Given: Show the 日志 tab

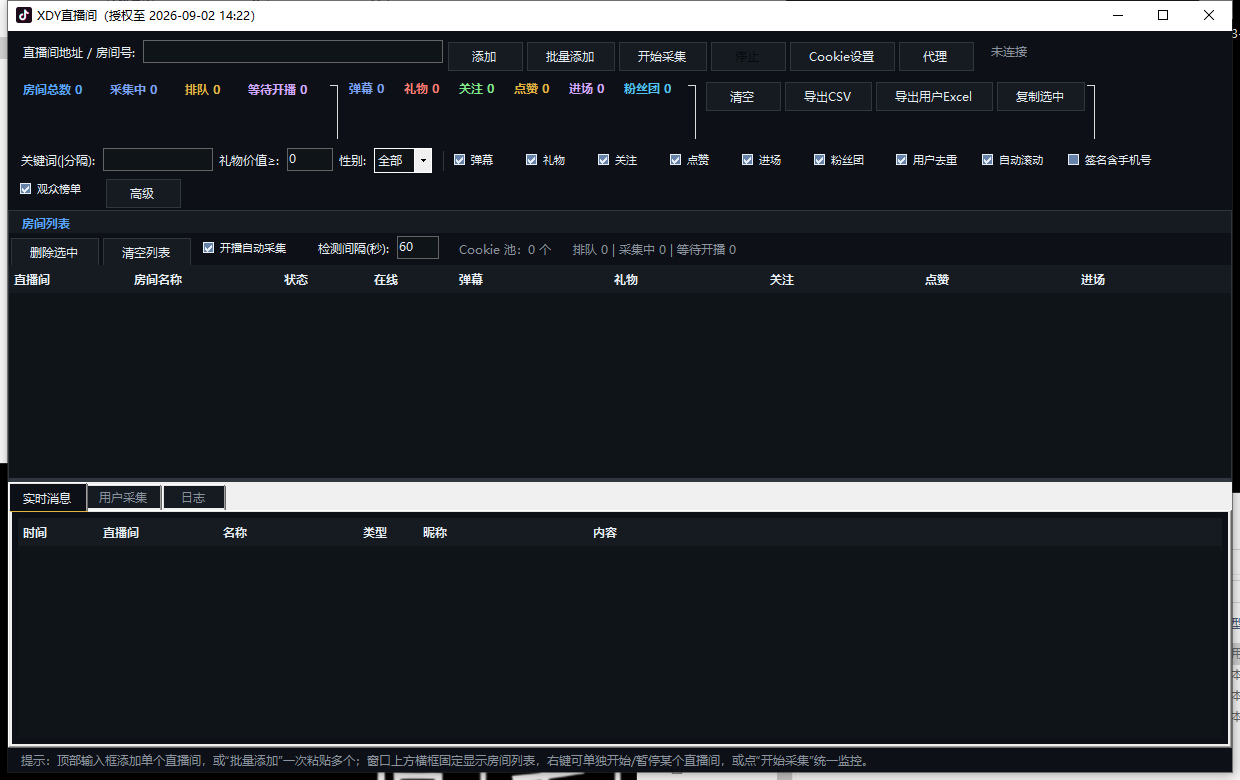Looking at the screenshot, I should tap(194, 498).
